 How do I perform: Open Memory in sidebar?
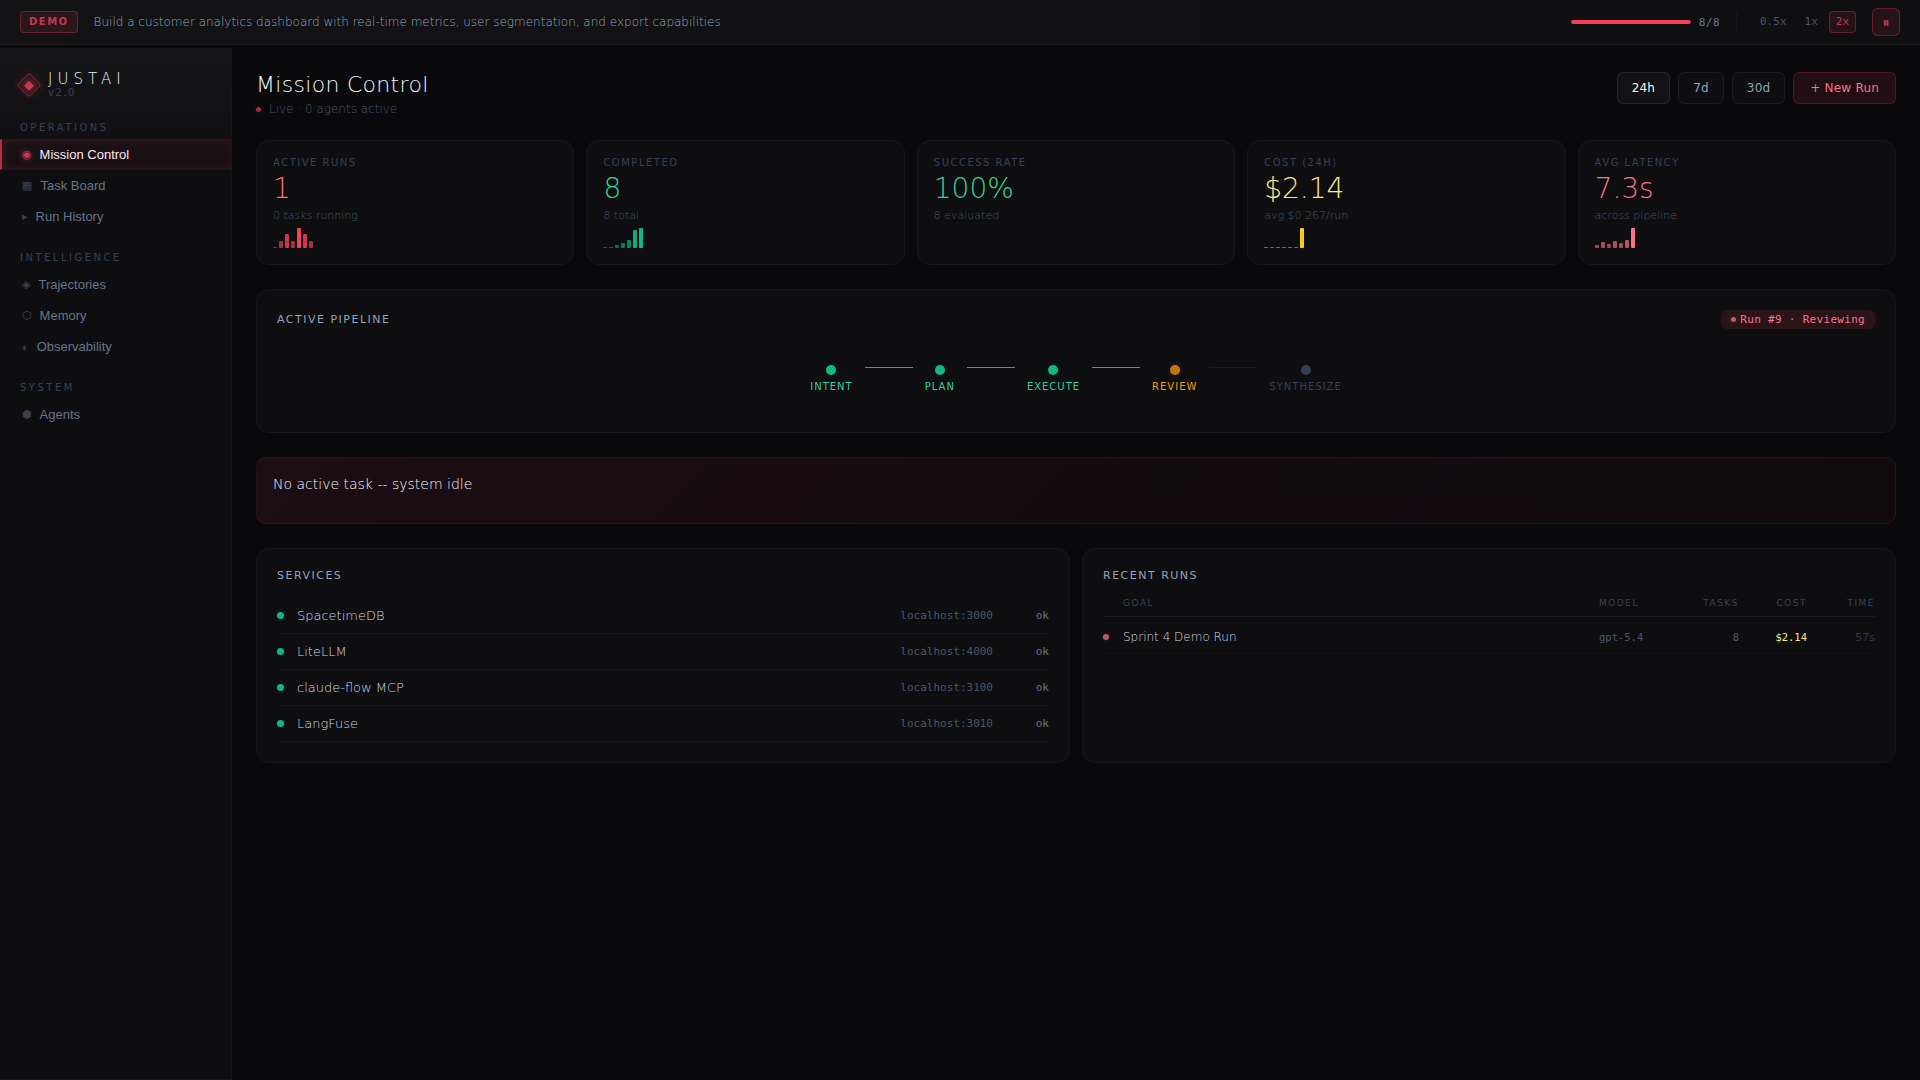tap(116, 316)
